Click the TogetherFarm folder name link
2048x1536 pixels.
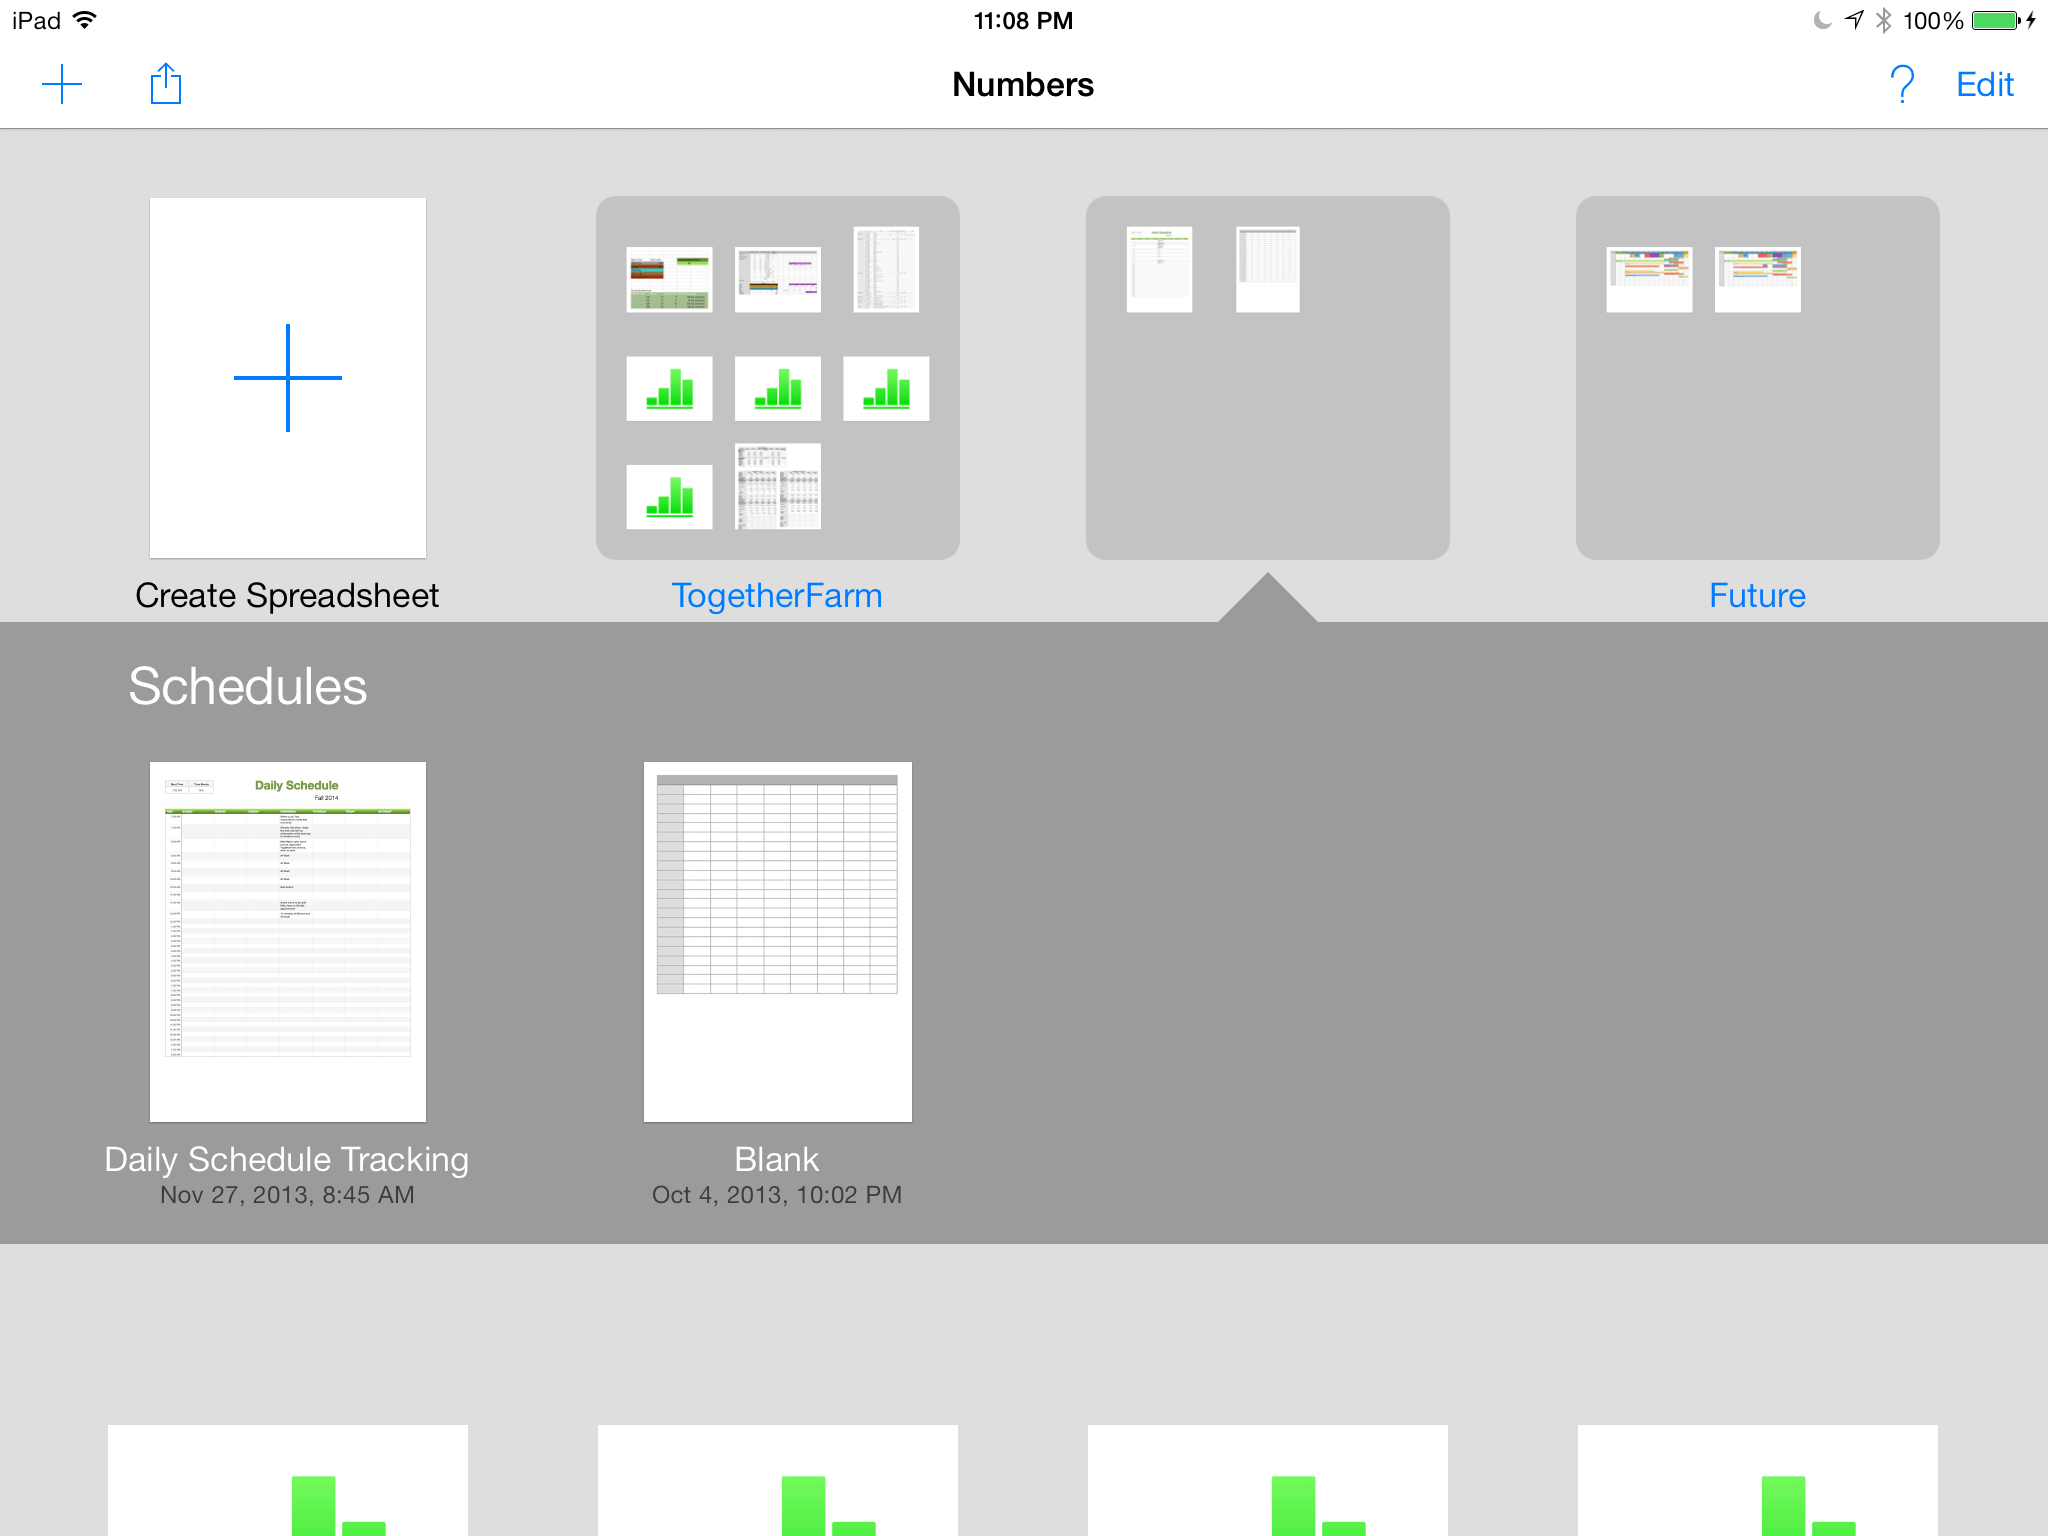pos(777,596)
